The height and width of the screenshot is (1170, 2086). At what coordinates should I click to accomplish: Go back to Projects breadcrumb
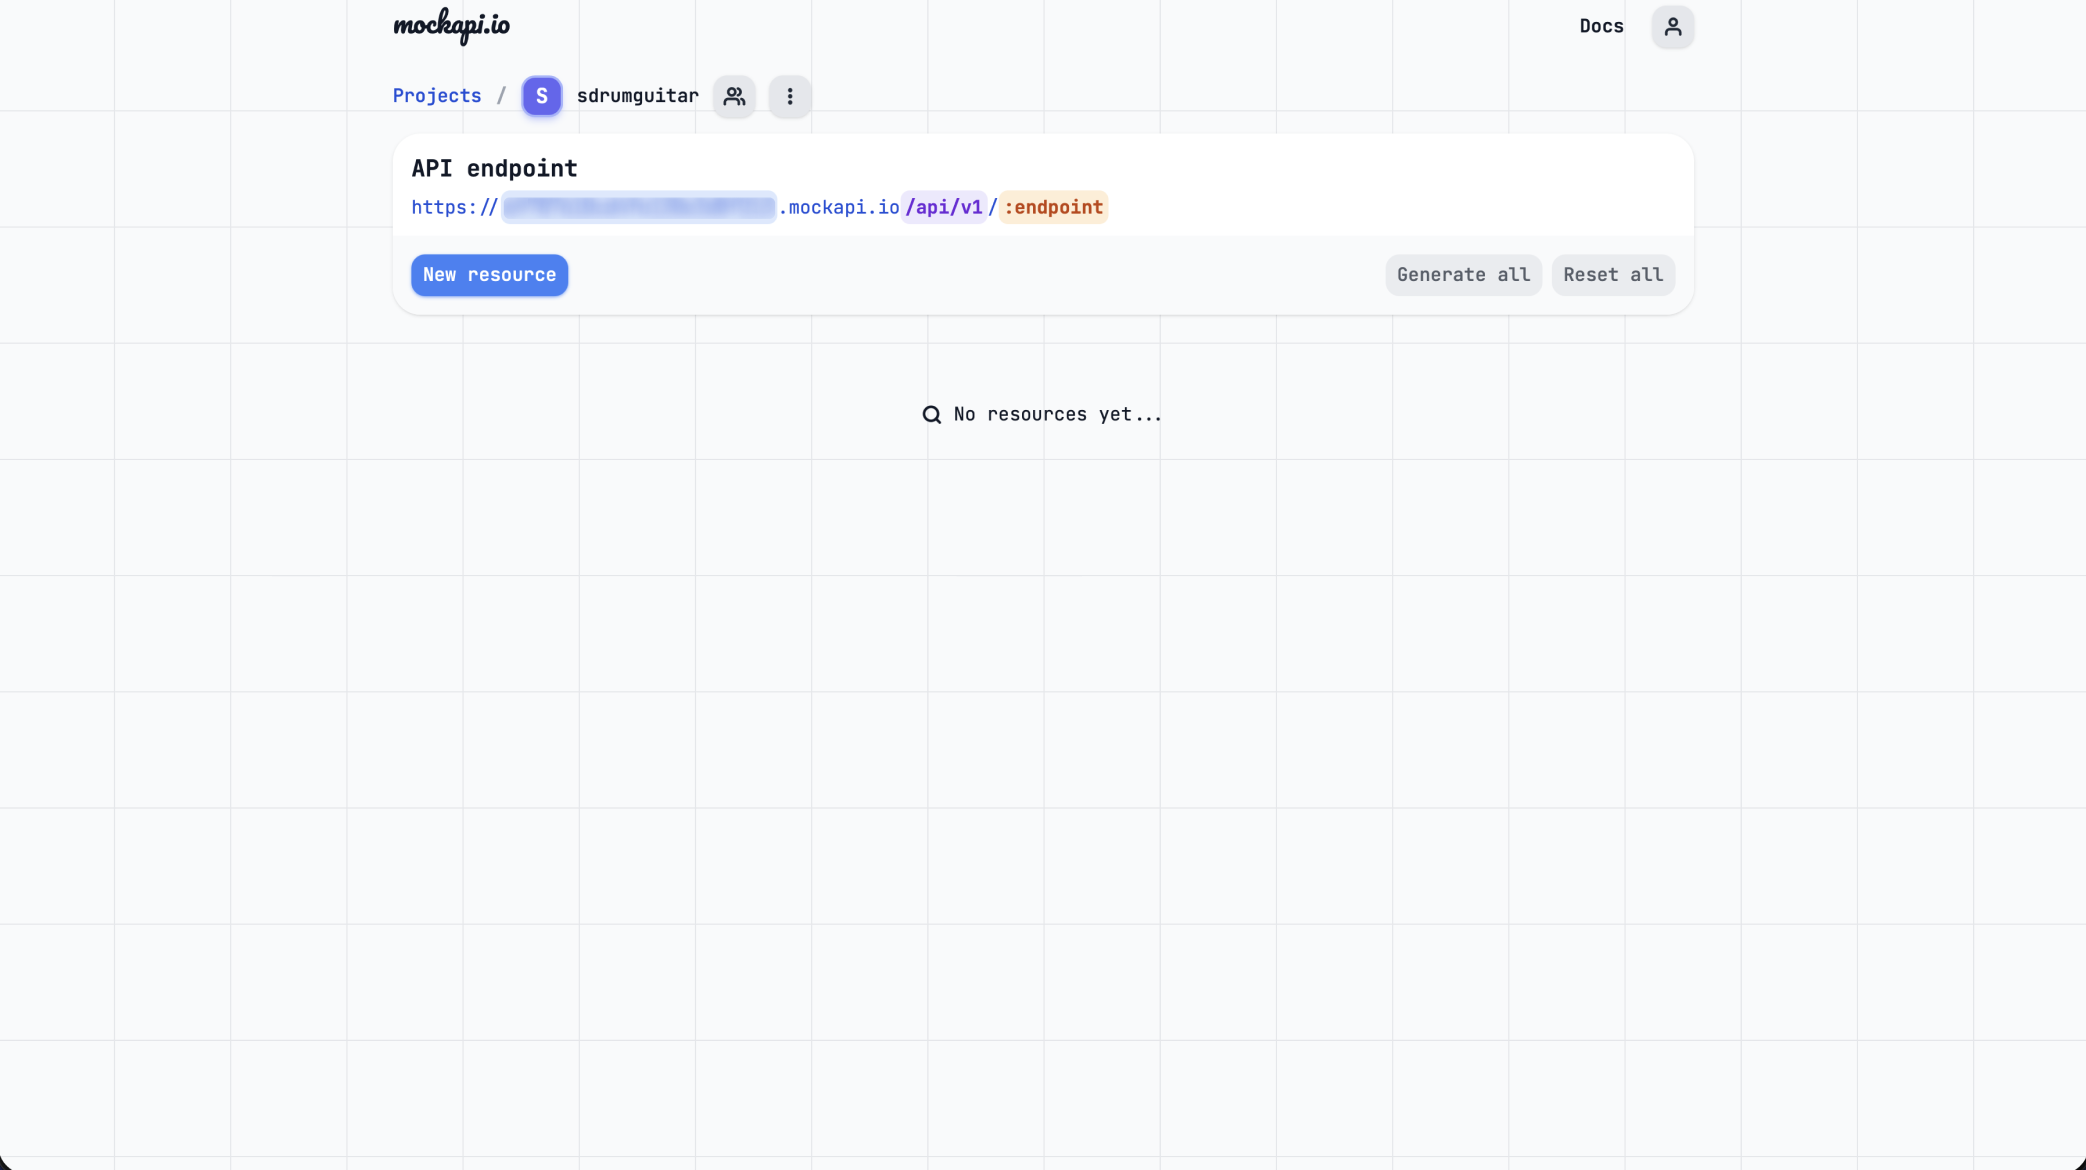point(436,96)
